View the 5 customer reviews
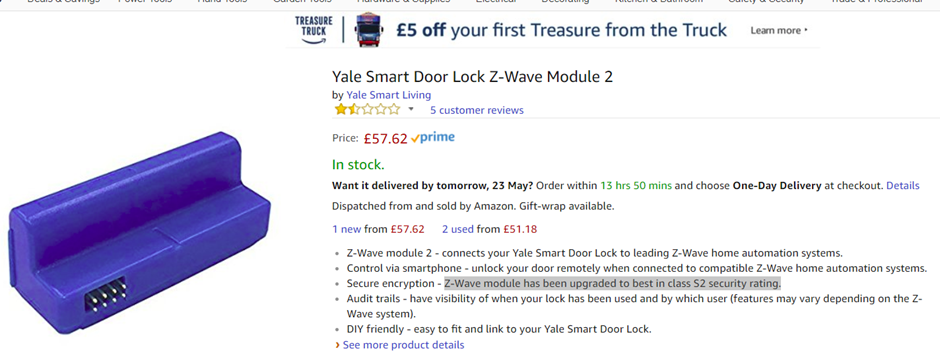 pos(477,110)
